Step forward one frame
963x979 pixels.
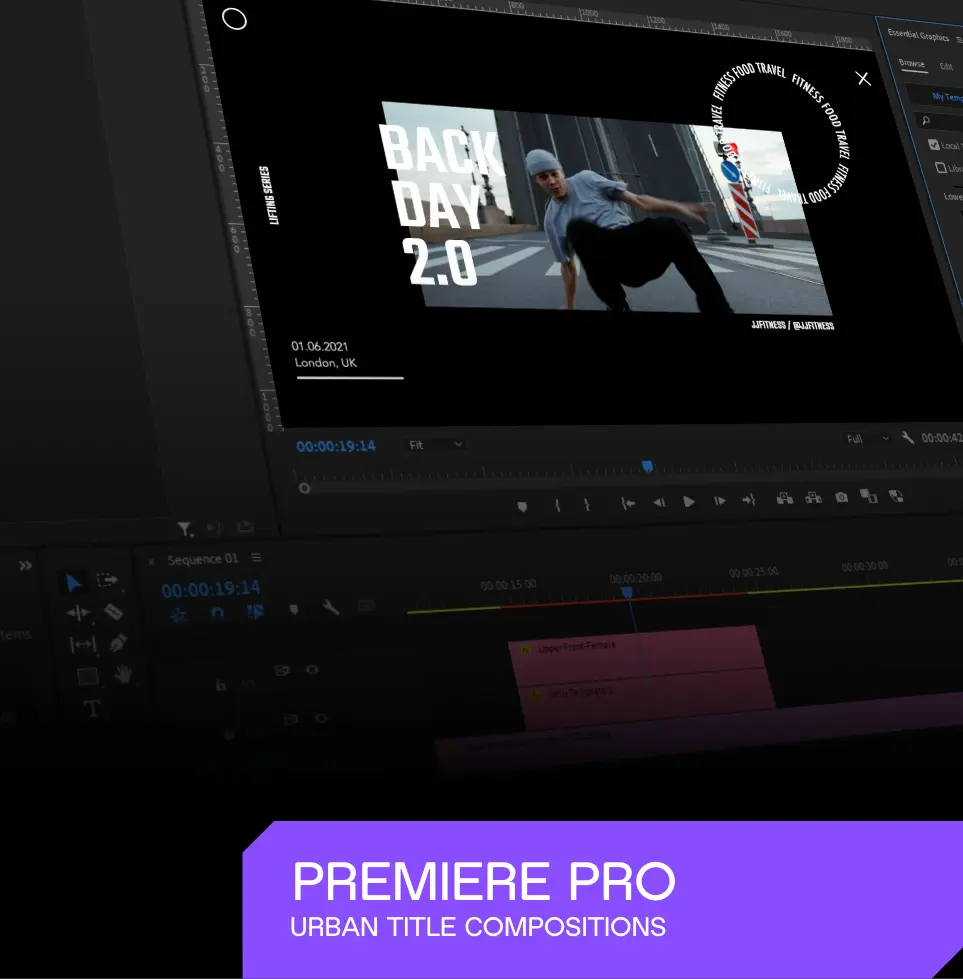pyautogui.click(x=719, y=501)
